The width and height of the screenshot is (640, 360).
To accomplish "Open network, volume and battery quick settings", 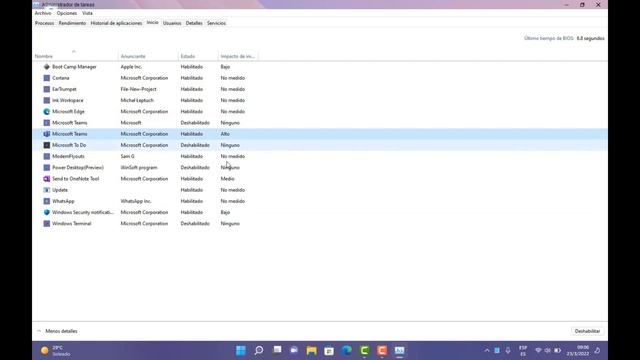I will click(x=548, y=351).
